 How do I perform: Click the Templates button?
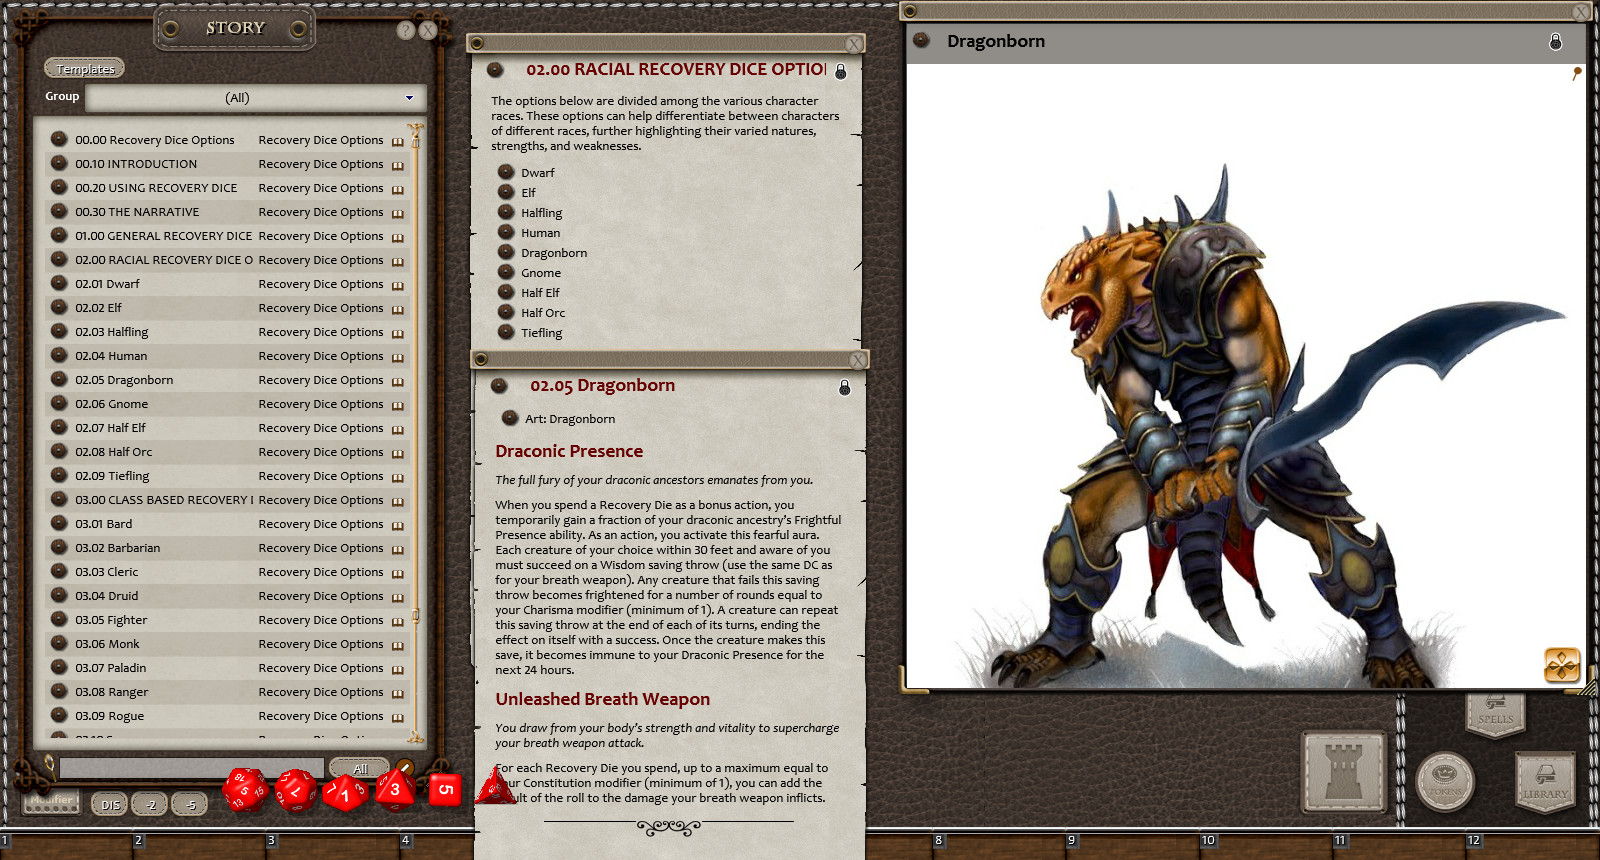coord(85,69)
